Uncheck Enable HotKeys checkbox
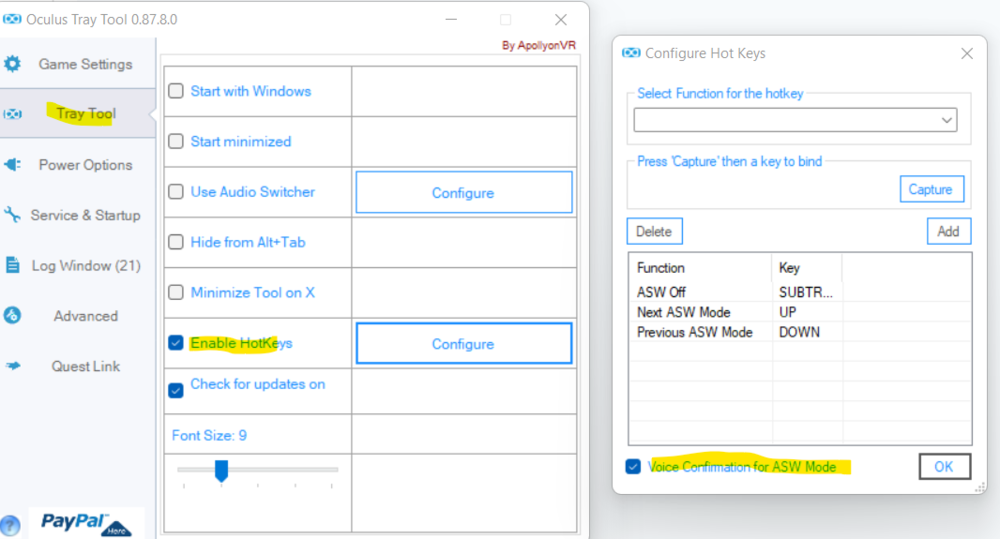This screenshot has width=1000, height=539. tap(176, 343)
